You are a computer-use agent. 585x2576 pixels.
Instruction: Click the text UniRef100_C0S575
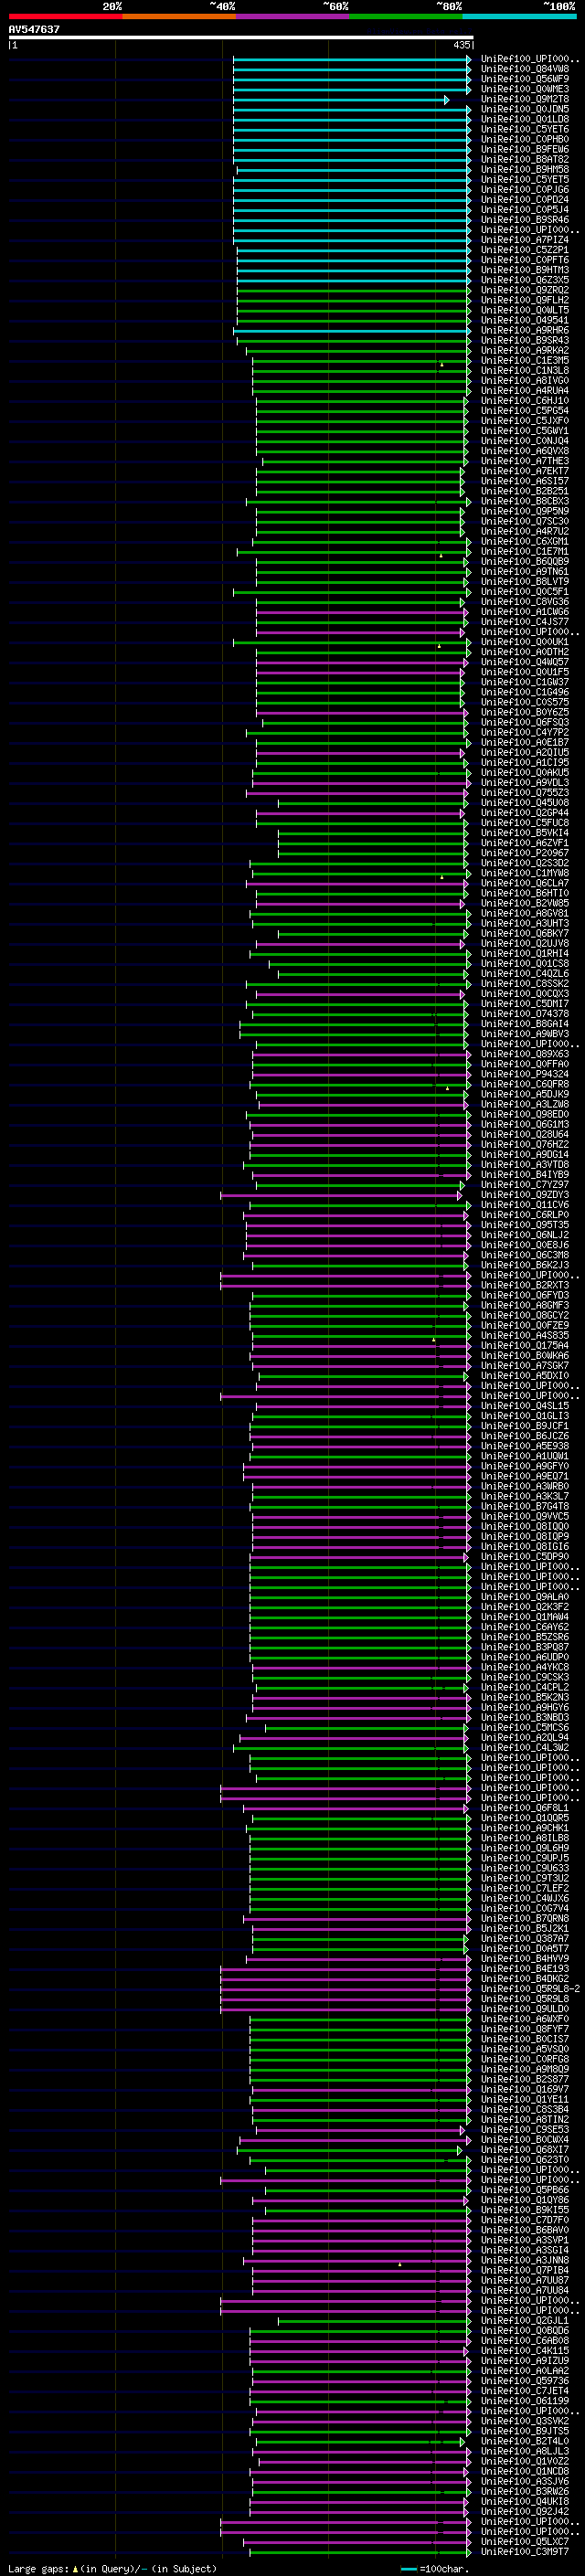click(525, 702)
